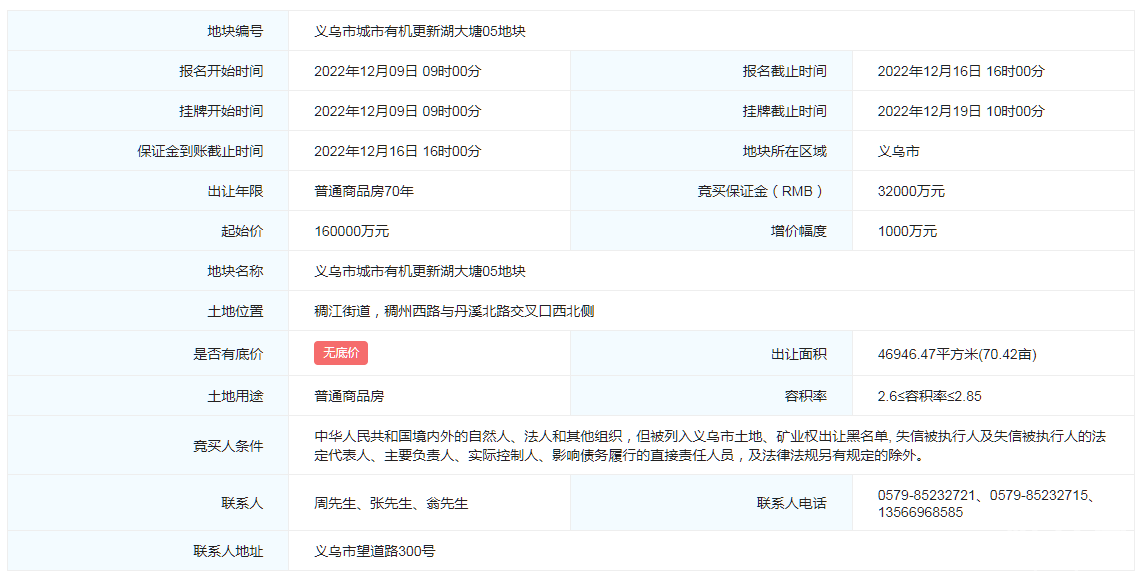1142x580 pixels.
Task: Click the 土地用途 value 普通商品房
Action: [349, 396]
